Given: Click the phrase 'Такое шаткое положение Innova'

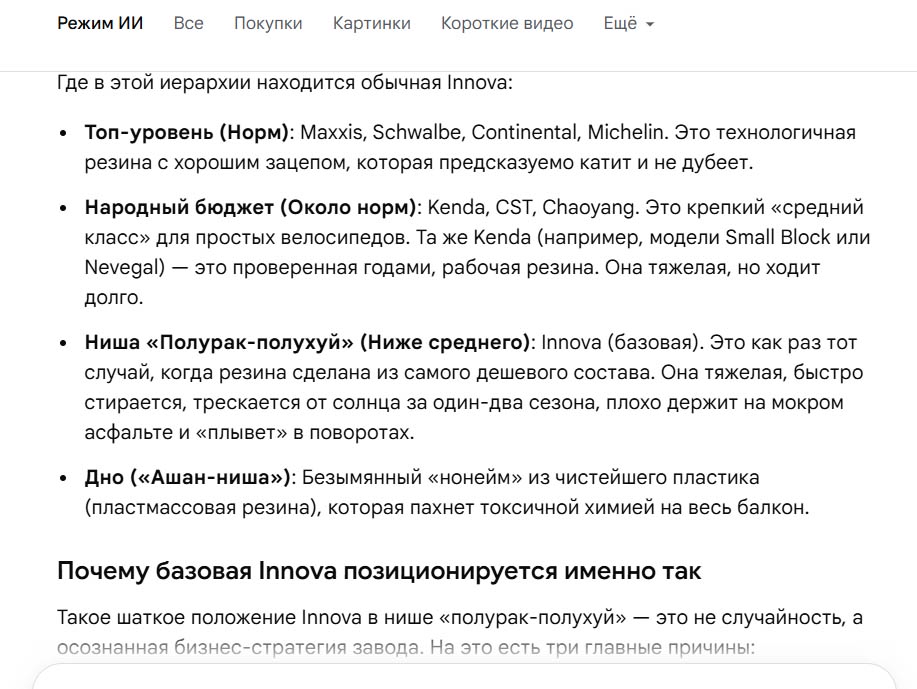Looking at the screenshot, I should pos(209,618).
